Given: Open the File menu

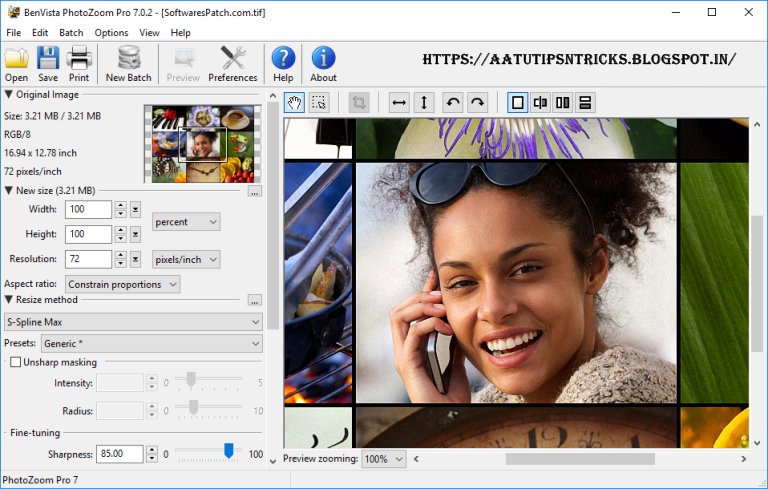Looking at the screenshot, I should click(14, 33).
